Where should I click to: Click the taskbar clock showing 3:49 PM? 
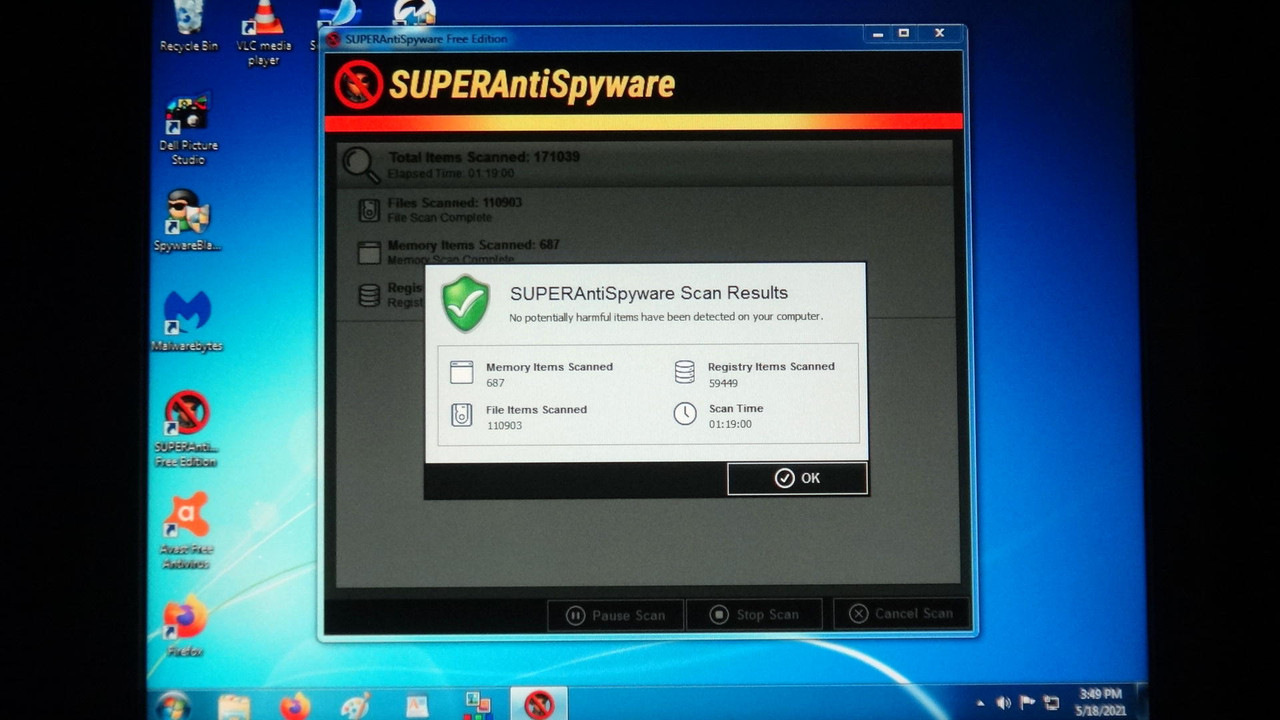[1100, 702]
